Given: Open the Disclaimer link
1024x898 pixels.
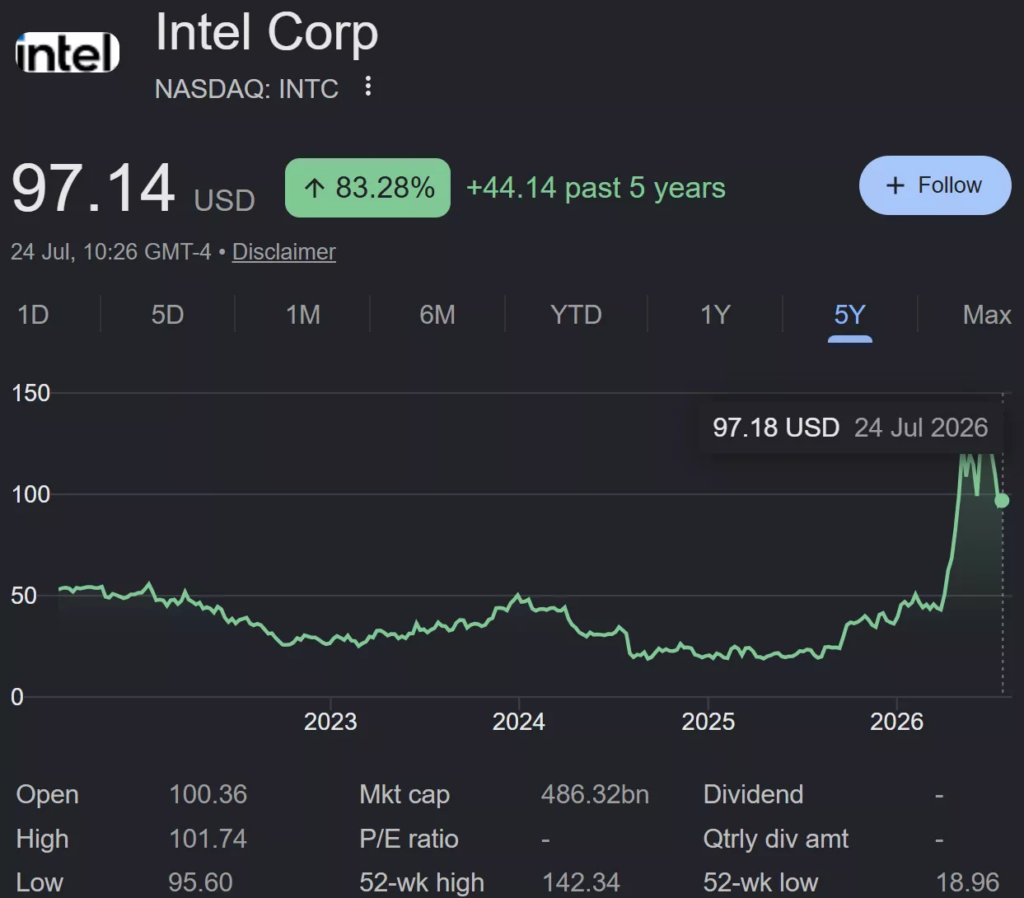Looking at the screenshot, I should coord(284,252).
